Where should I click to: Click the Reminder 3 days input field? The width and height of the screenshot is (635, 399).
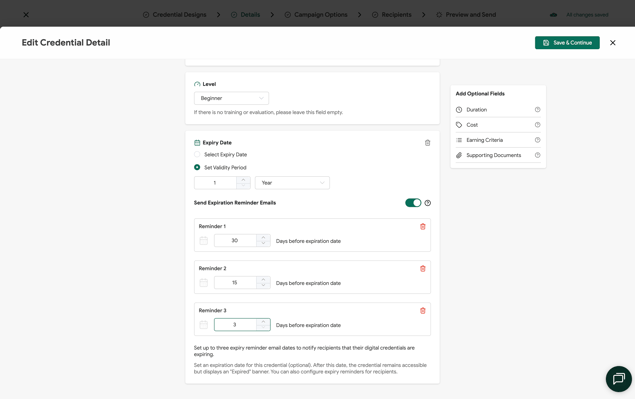(235, 324)
